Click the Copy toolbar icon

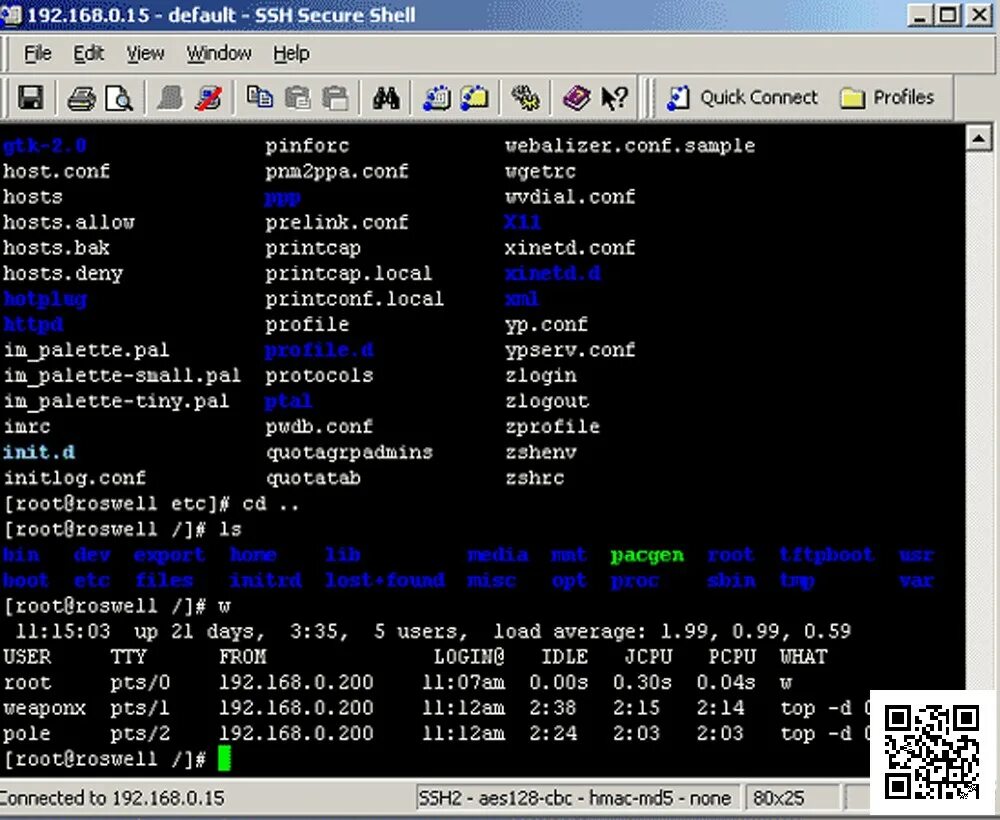coord(260,98)
